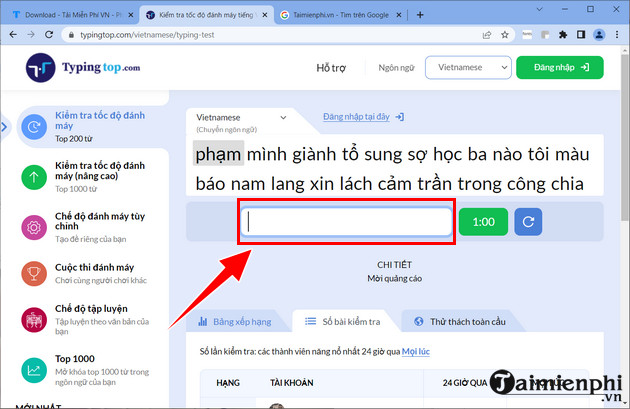The width and height of the screenshot is (630, 409).
Task: Click the browser address bar URL
Action: (x=147, y=35)
